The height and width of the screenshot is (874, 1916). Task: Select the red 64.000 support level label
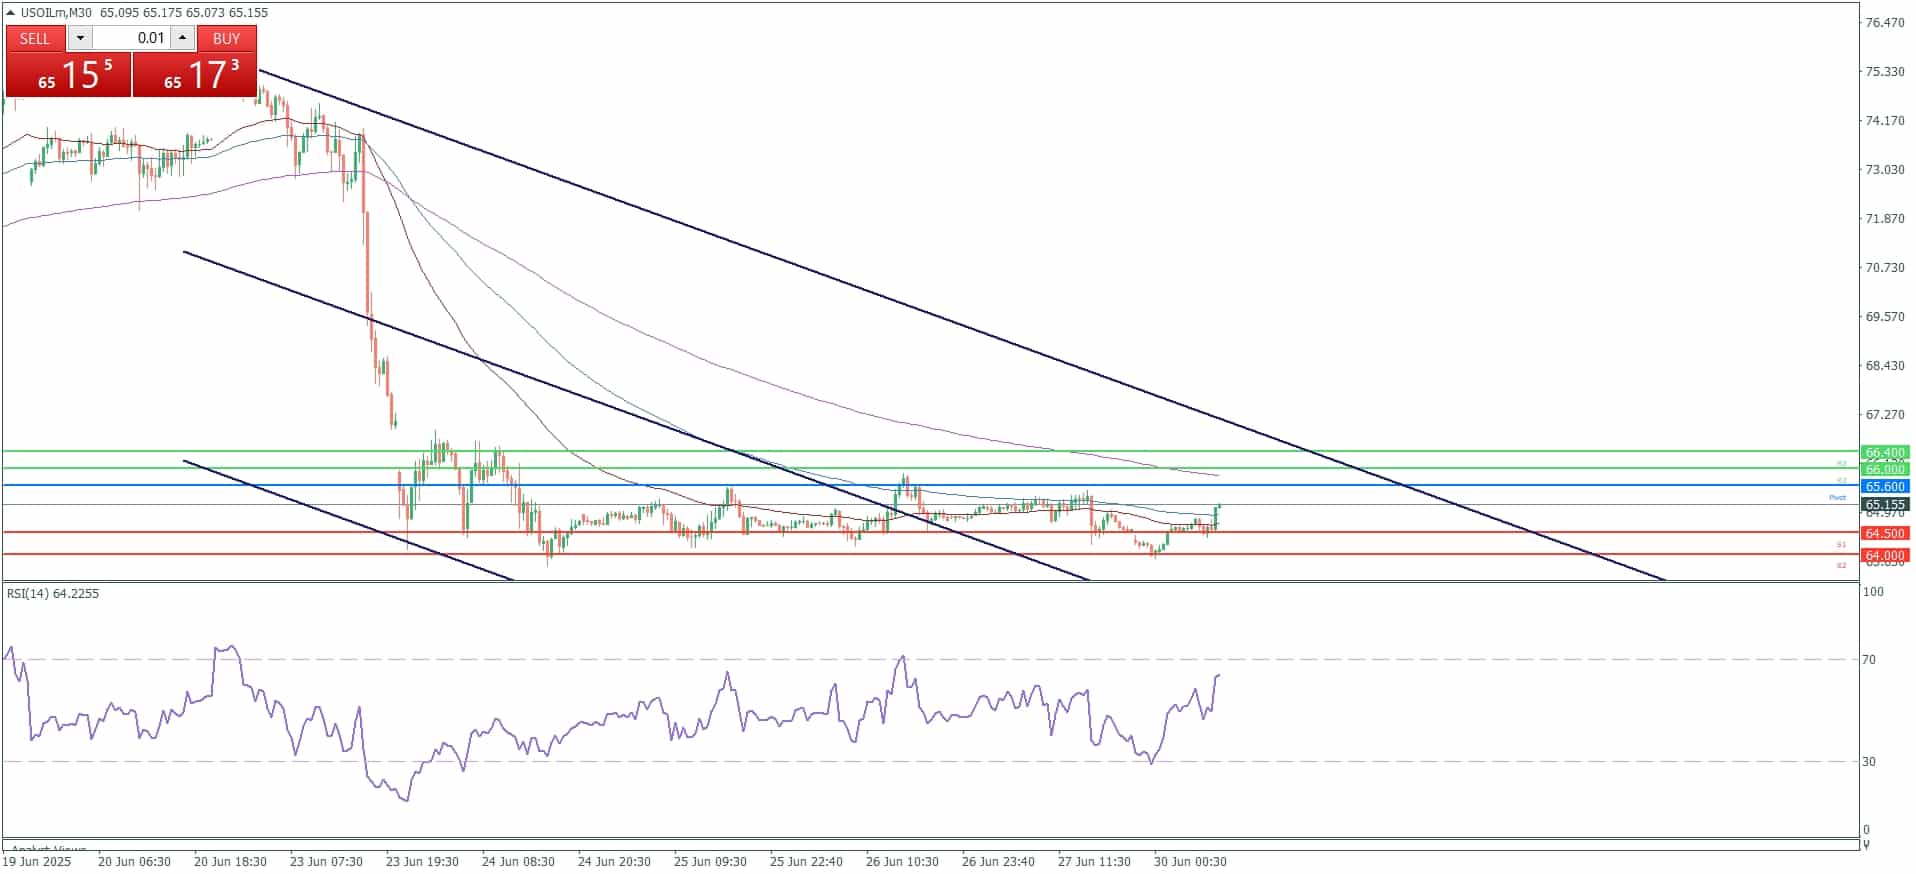(x=1885, y=555)
